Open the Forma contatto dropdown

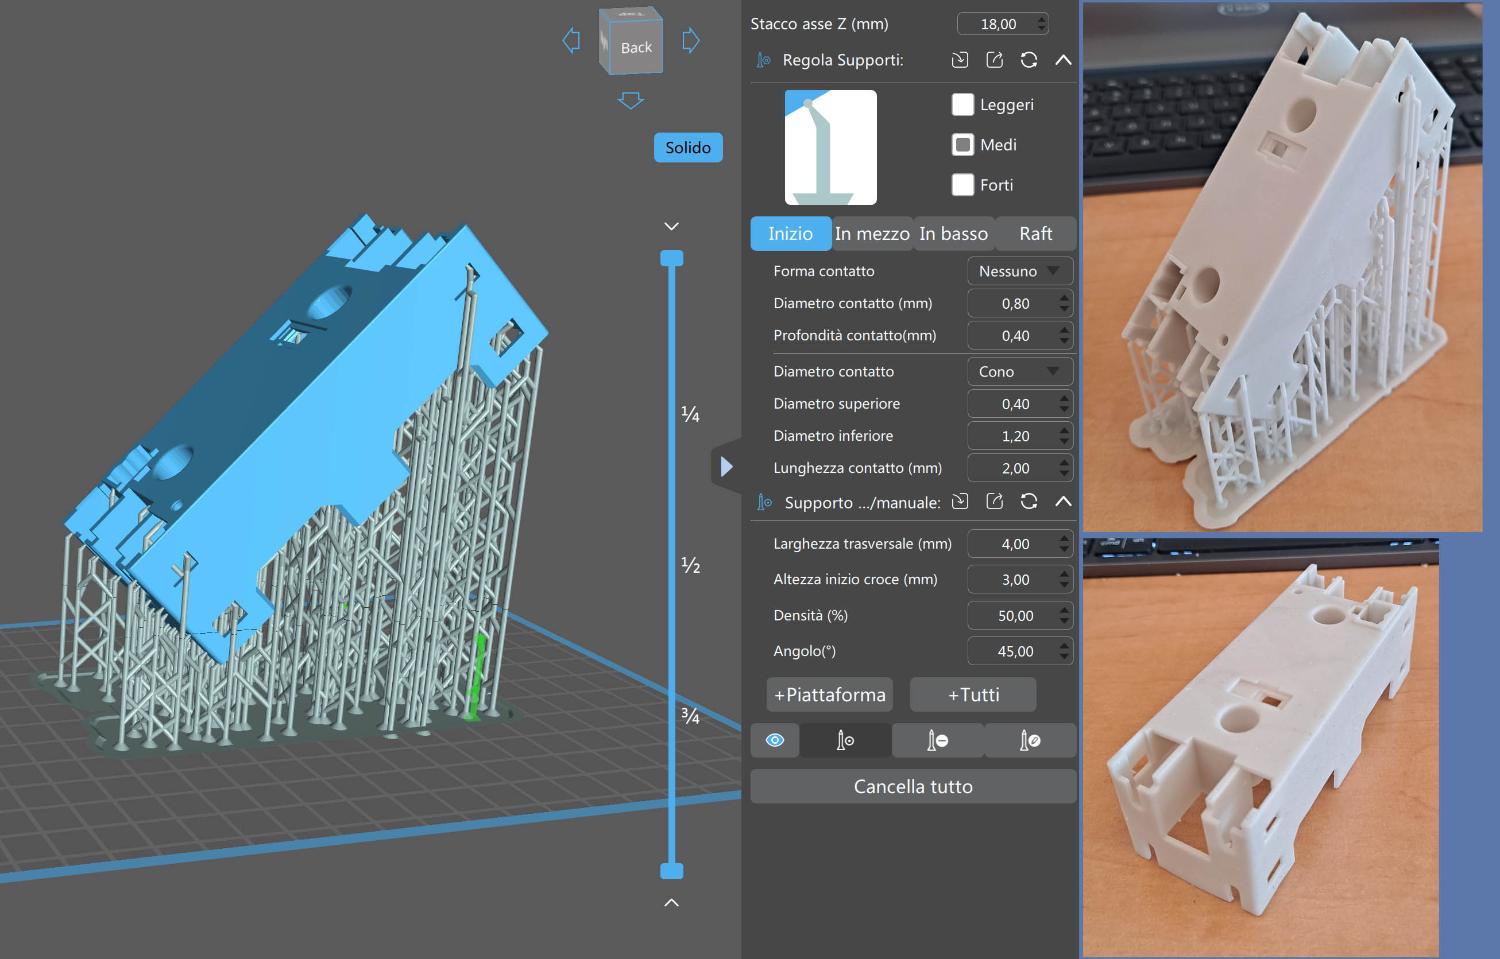coord(1019,271)
